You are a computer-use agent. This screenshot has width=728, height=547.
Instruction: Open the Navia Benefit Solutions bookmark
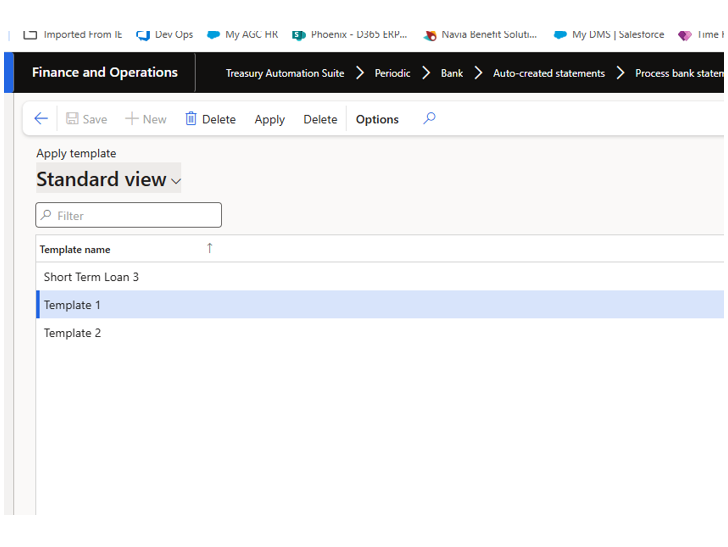(480, 34)
